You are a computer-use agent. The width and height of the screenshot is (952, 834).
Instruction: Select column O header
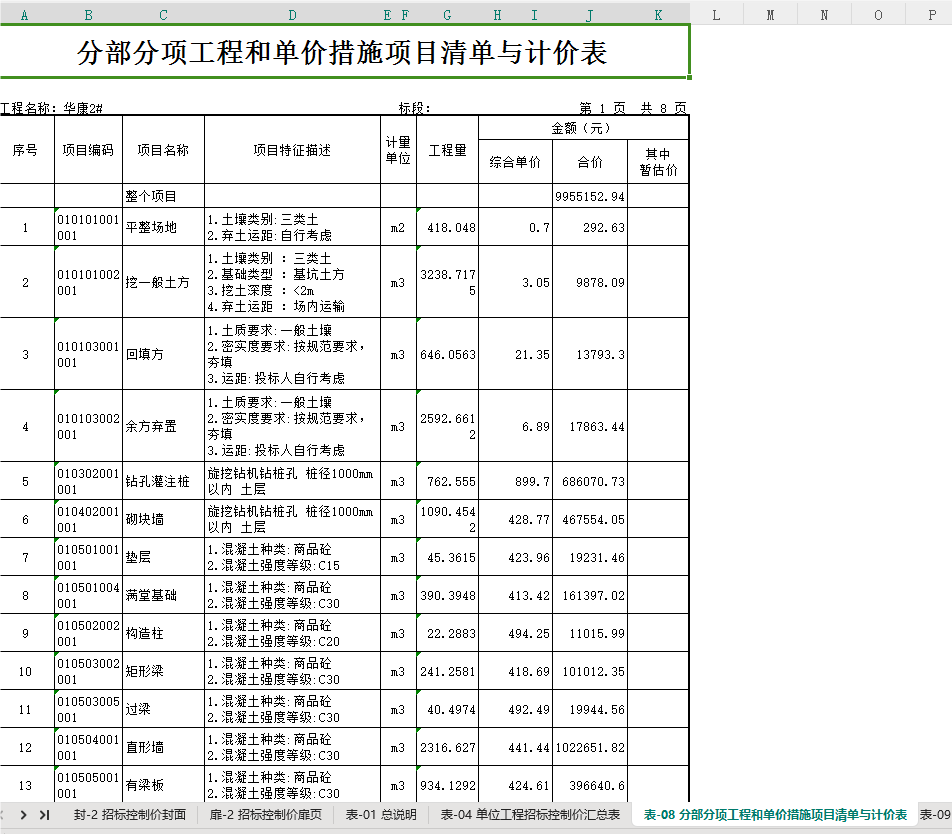pyautogui.click(x=878, y=15)
